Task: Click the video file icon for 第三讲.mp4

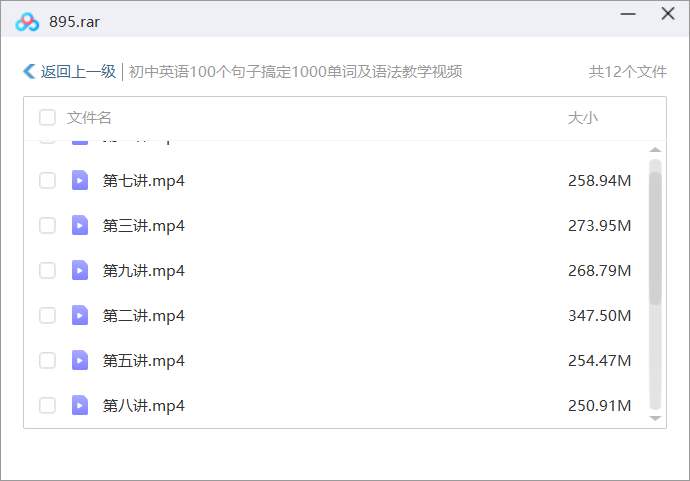Action: 80,225
